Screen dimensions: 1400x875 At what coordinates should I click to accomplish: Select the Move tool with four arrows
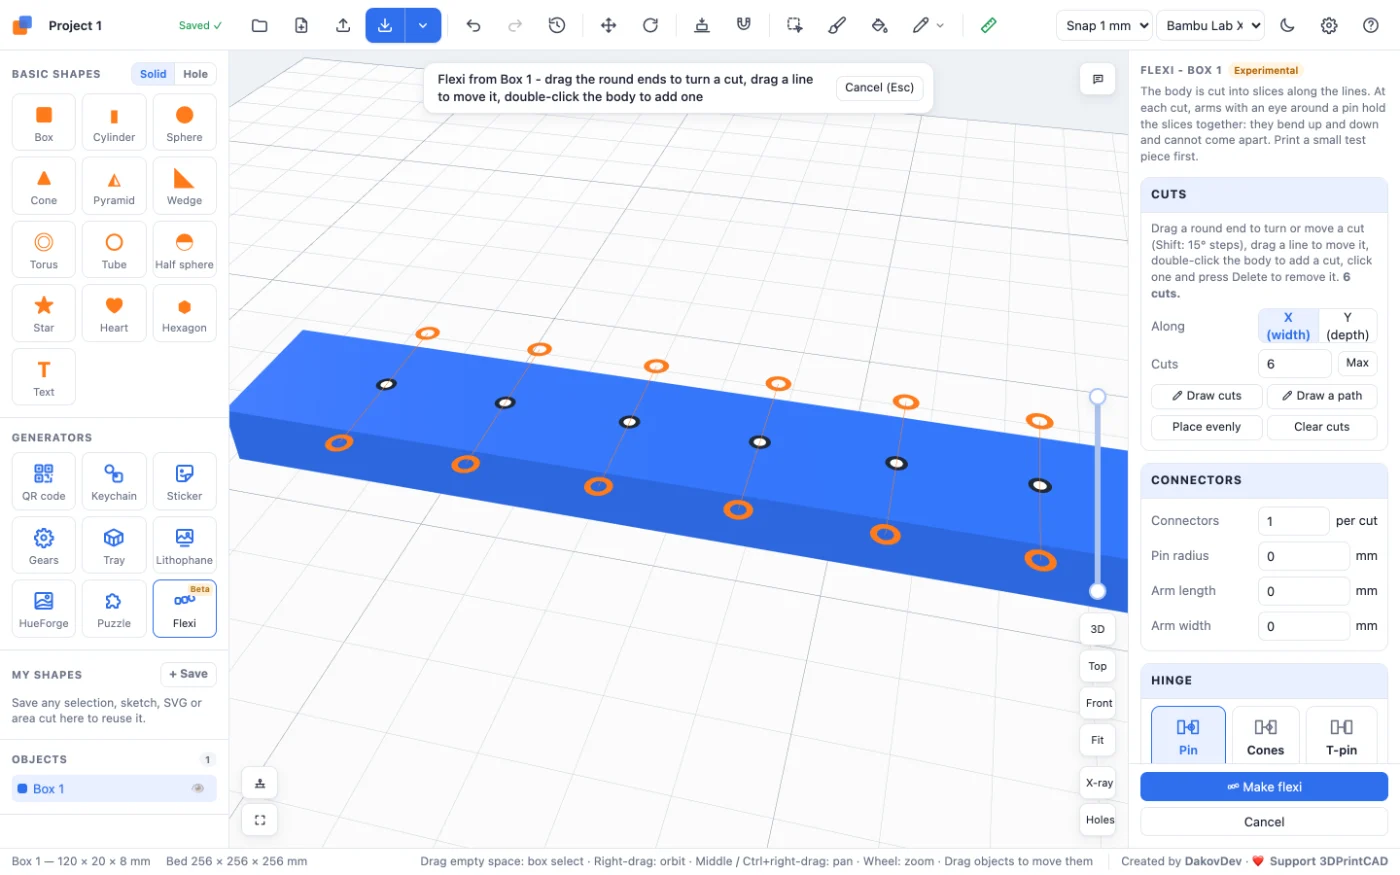(x=608, y=26)
